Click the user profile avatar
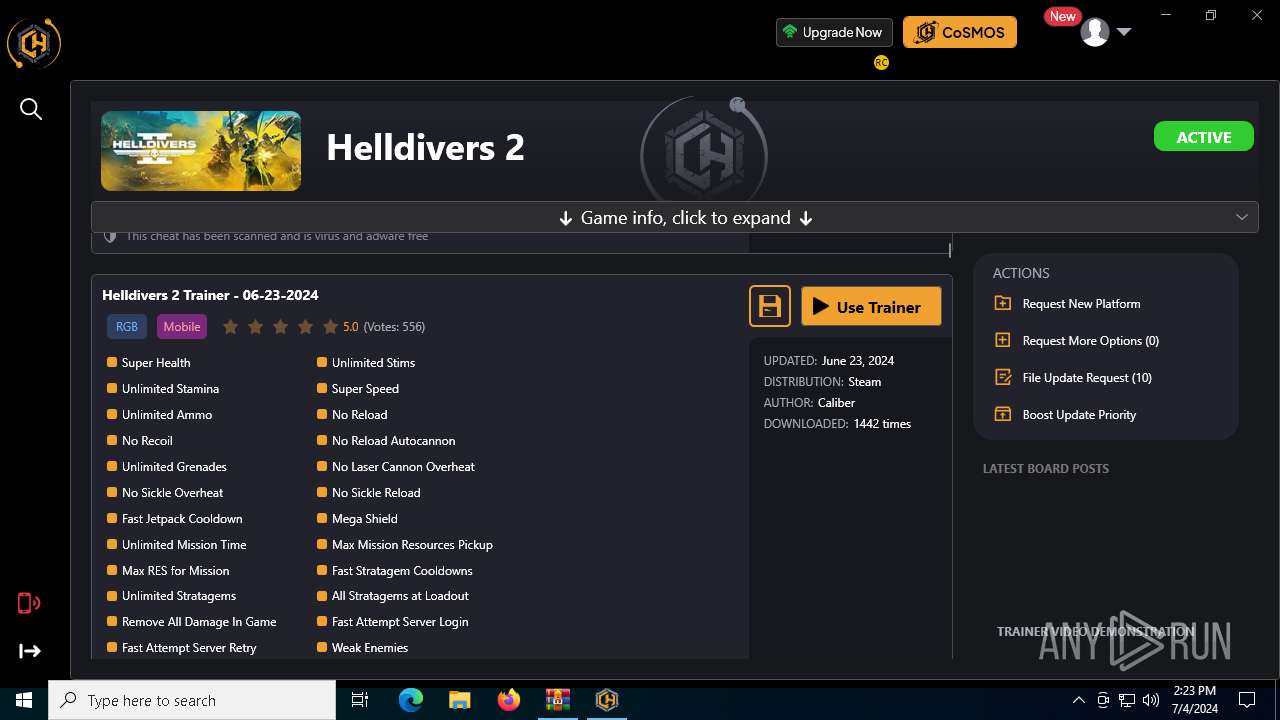Image resolution: width=1280 pixels, height=720 pixels. 1095,32
